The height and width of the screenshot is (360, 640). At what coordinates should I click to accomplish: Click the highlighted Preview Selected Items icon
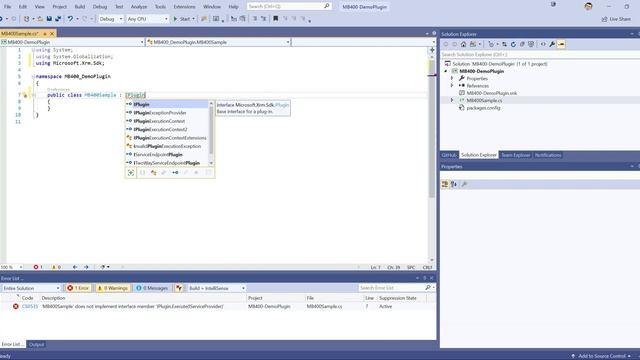(561, 44)
